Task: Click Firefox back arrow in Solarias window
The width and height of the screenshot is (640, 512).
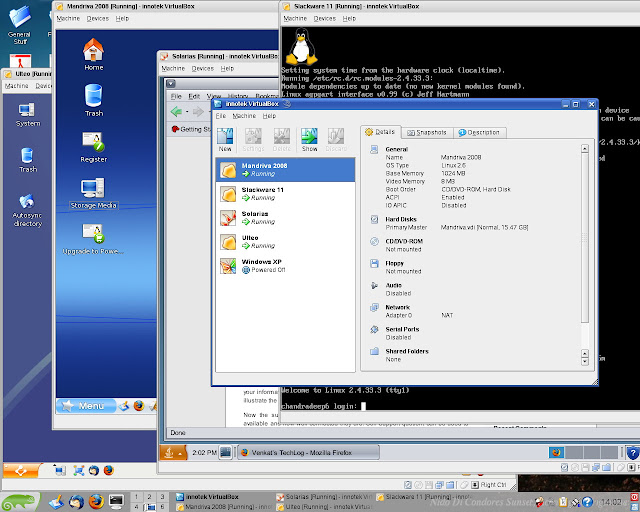Action: pyautogui.click(x=176, y=111)
